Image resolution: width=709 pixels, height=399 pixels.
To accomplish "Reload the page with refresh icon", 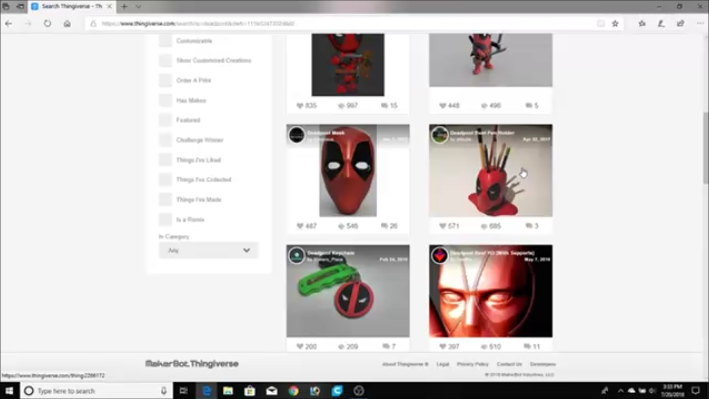I will (47, 24).
